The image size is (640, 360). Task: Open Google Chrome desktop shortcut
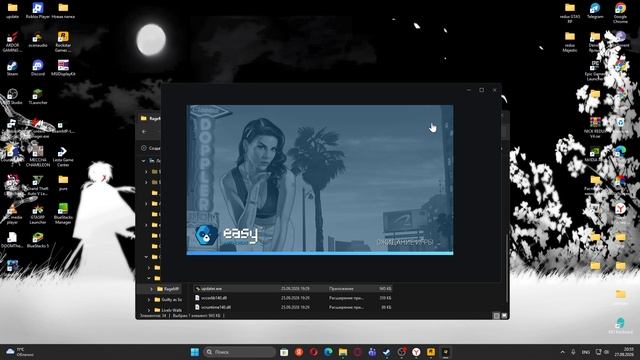click(620, 12)
